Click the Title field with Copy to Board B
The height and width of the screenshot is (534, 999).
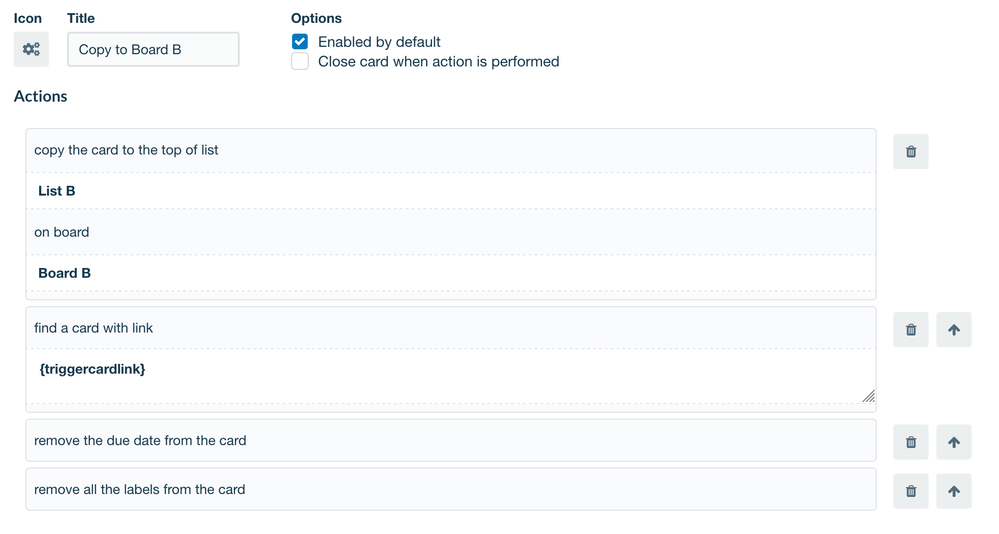pos(153,49)
